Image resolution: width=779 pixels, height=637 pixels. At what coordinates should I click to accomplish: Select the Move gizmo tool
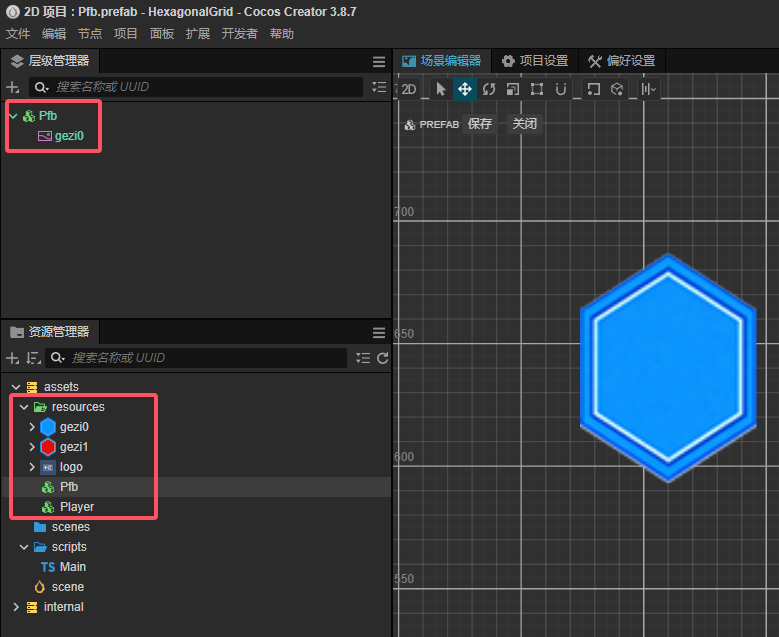(465, 89)
